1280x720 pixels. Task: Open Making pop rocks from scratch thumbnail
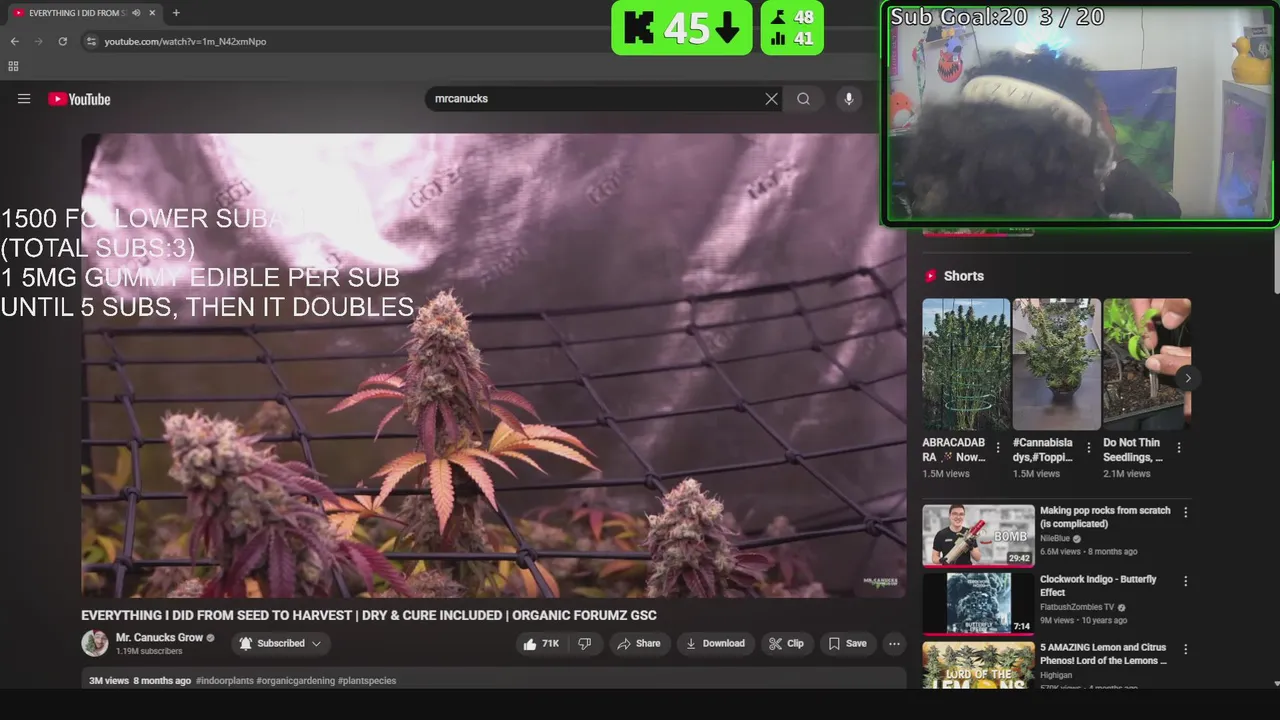978,535
